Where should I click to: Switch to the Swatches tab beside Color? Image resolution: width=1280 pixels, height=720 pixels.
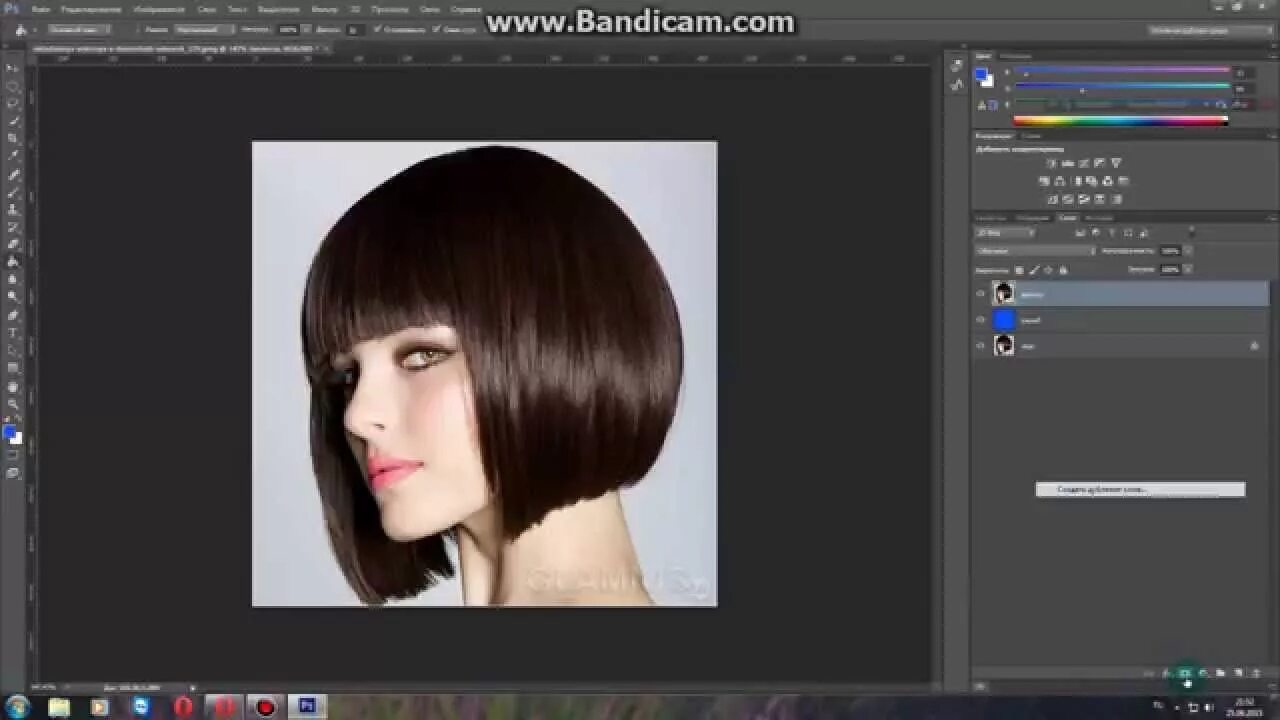[1015, 56]
